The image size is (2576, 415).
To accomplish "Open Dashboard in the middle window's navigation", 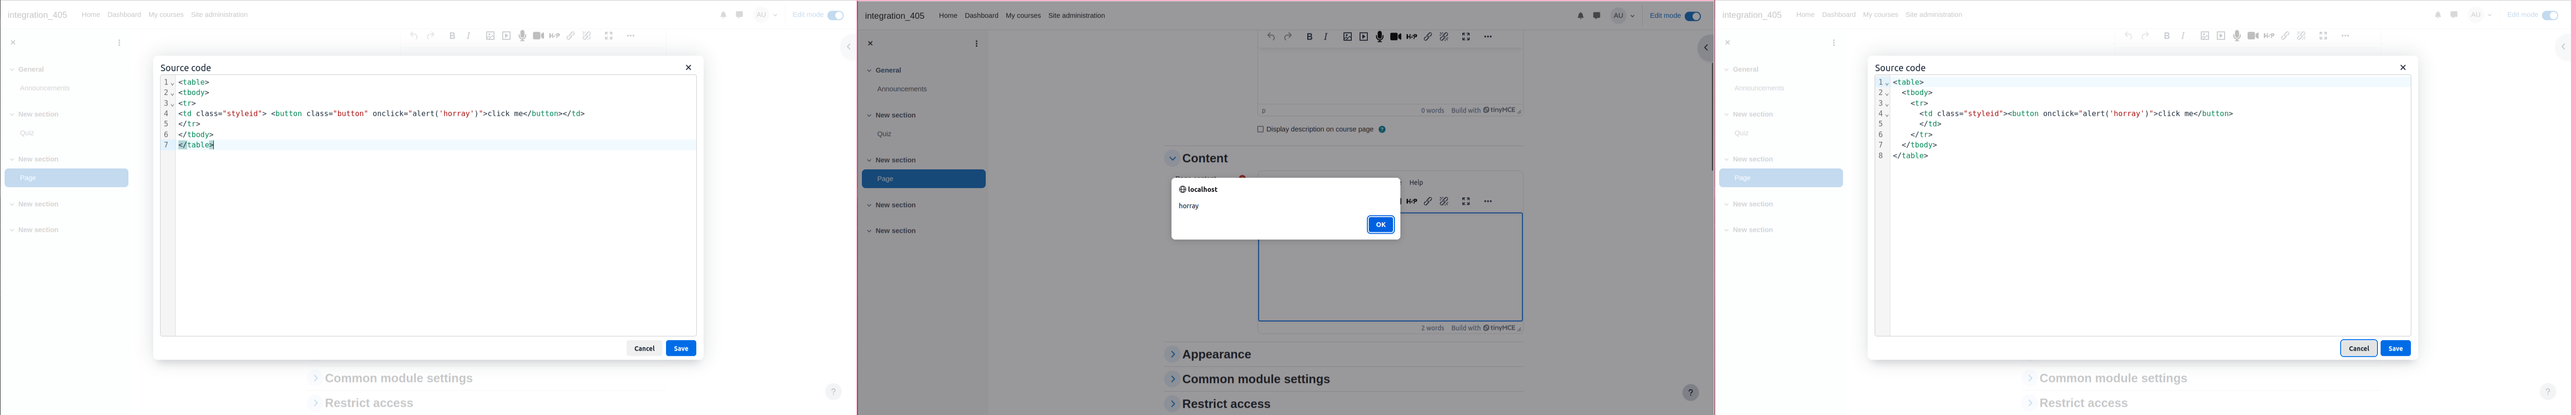I will 981,16.
